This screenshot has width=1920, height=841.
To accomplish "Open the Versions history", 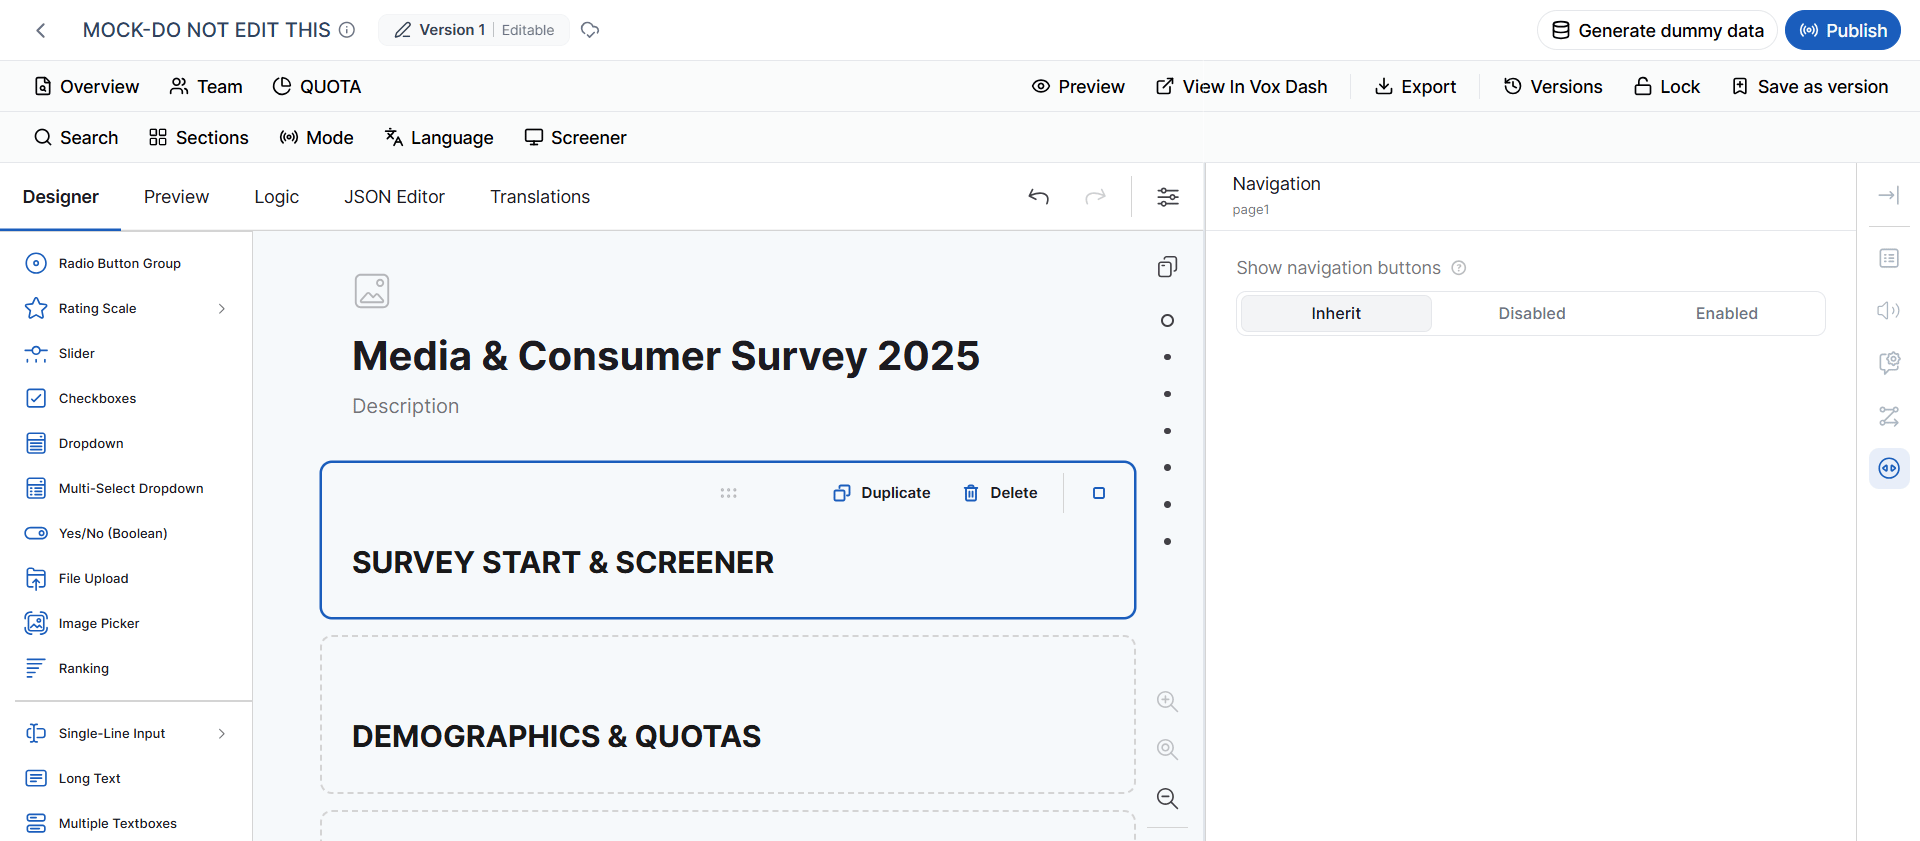I will click(x=1553, y=87).
